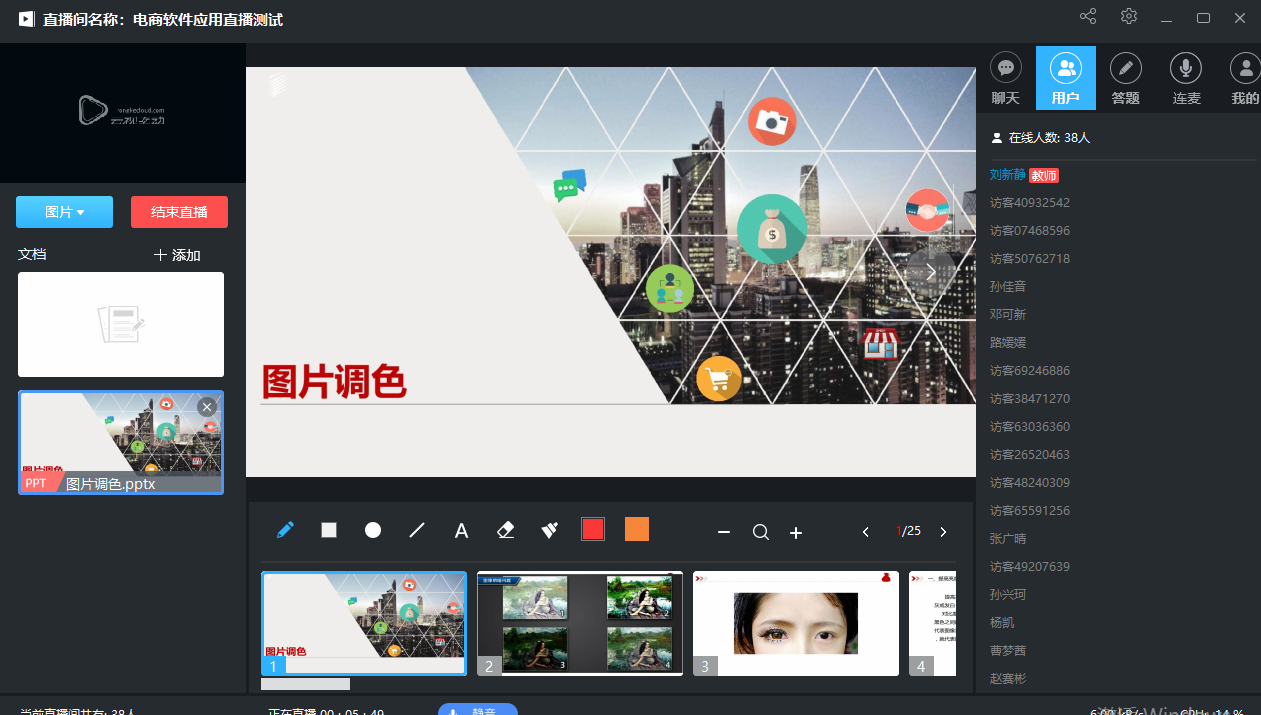Open settings gear in title bar
Screen dimensions: 1261x715
click(x=1129, y=17)
